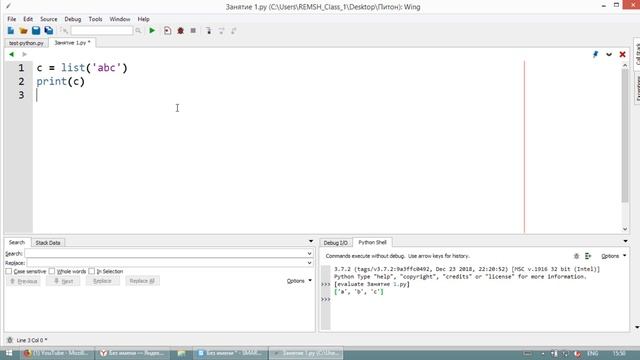The image size is (640, 360).
Task: Click the 'Line 3 Col 0 *' status text
Action: click(32, 340)
